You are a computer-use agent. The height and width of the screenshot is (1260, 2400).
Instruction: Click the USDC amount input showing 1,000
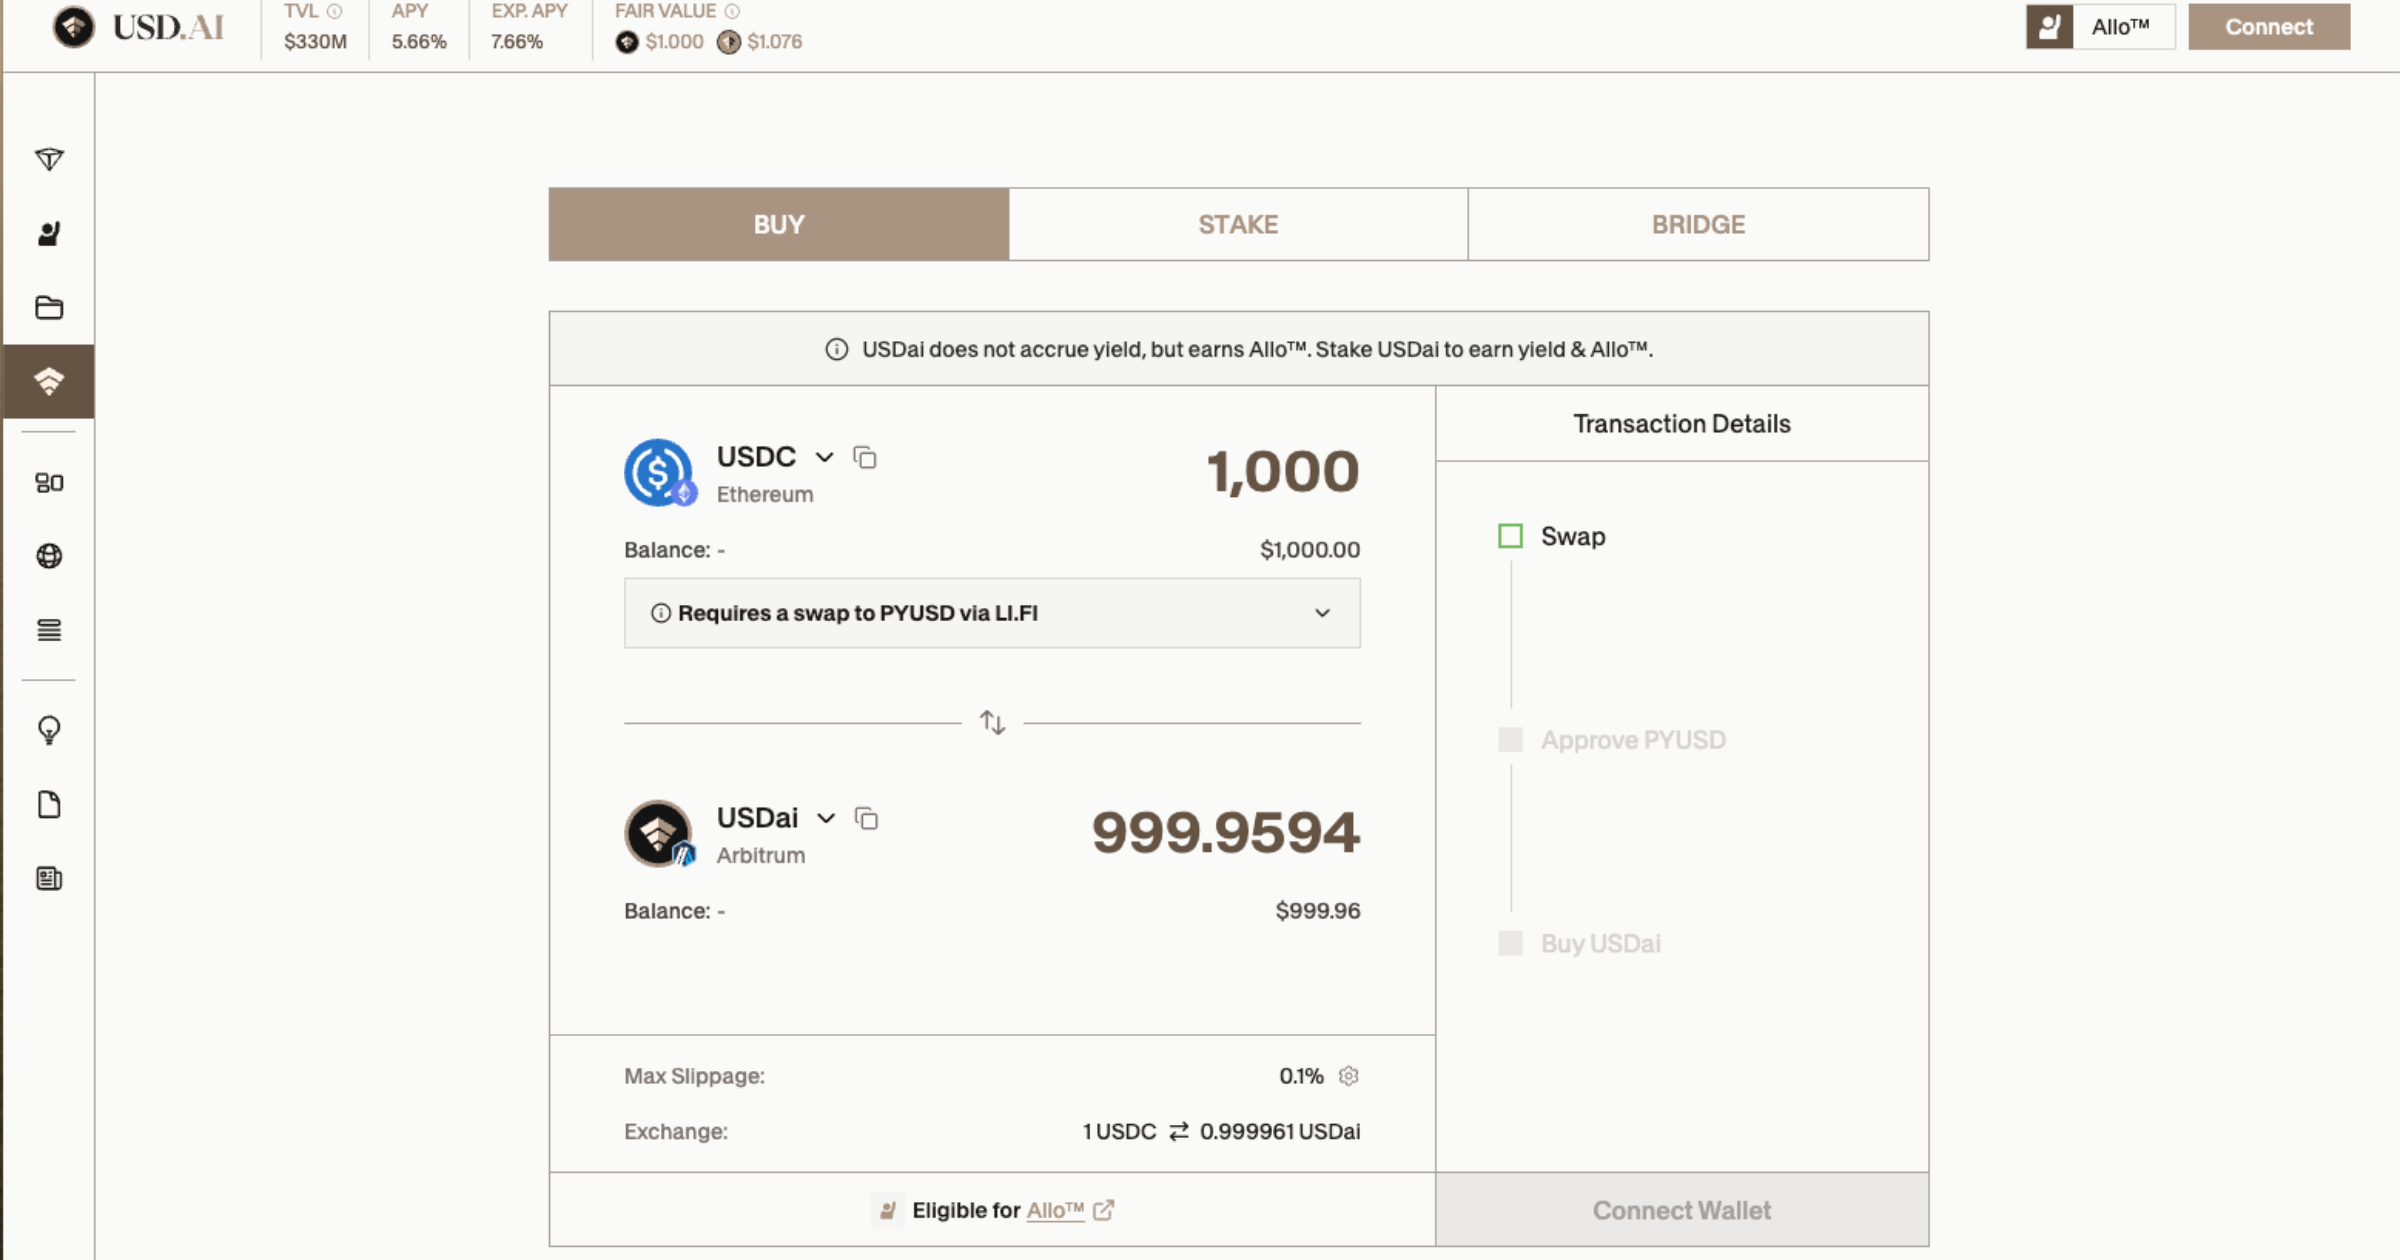click(x=1283, y=471)
